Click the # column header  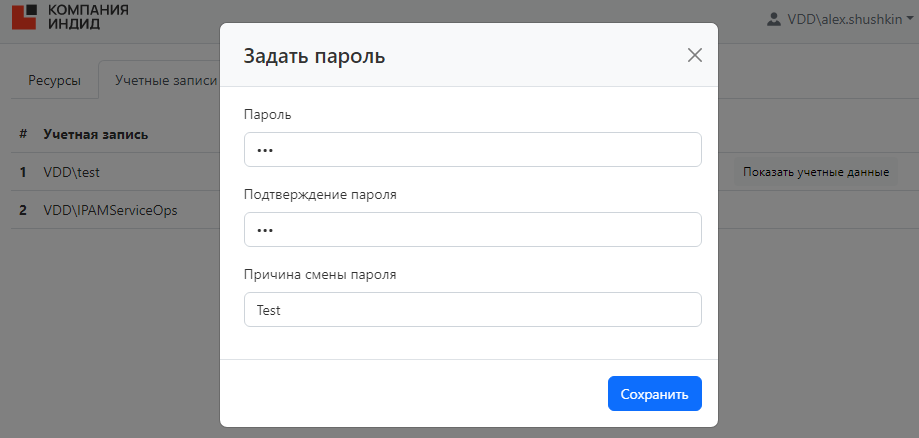(x=23, y=134)
